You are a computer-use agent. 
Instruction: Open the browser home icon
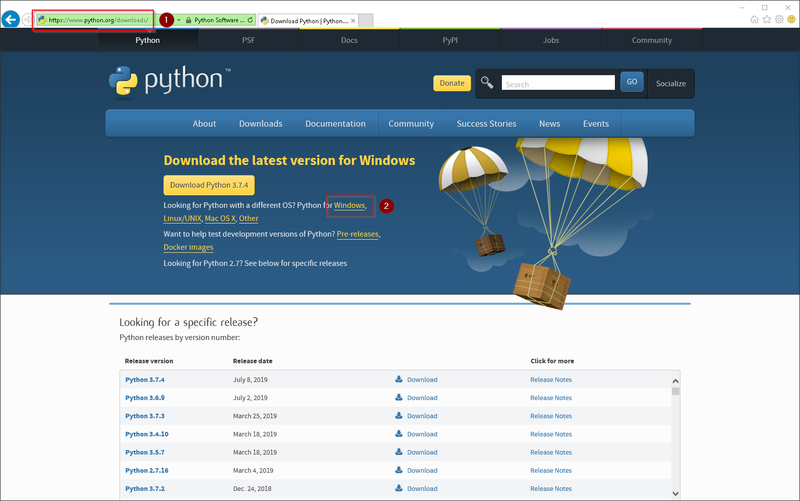(x=754, y=19)
